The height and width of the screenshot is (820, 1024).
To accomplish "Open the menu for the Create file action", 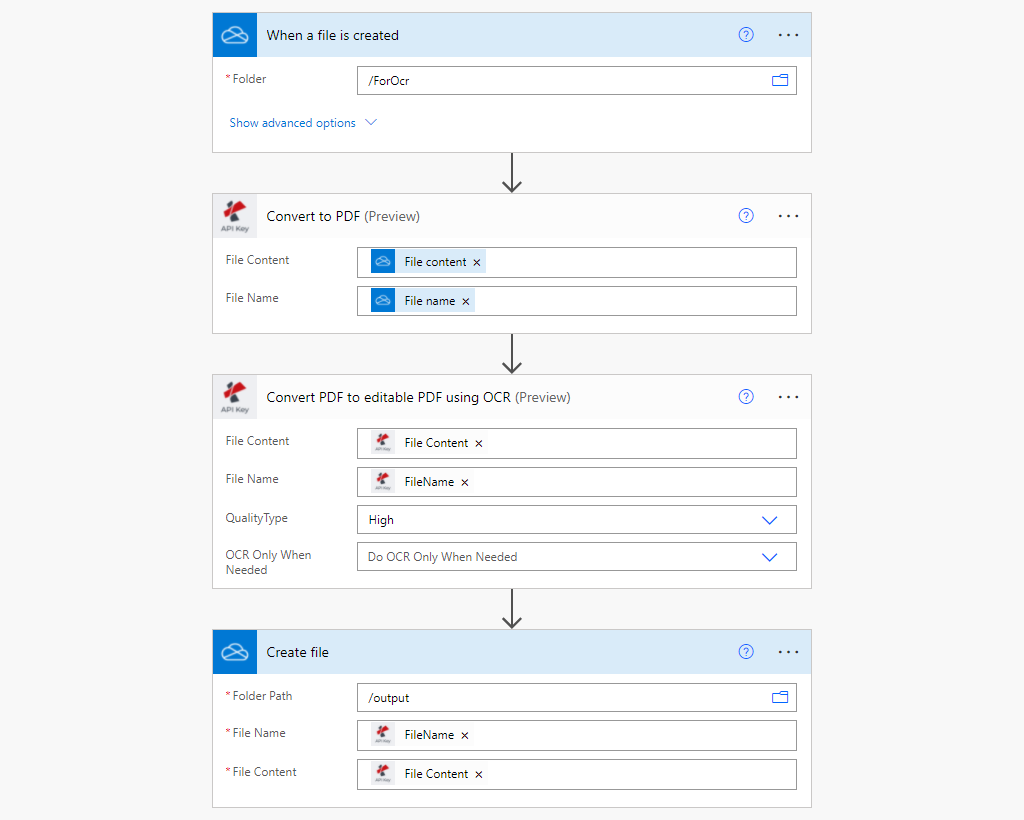I will (x=788, y=651).
